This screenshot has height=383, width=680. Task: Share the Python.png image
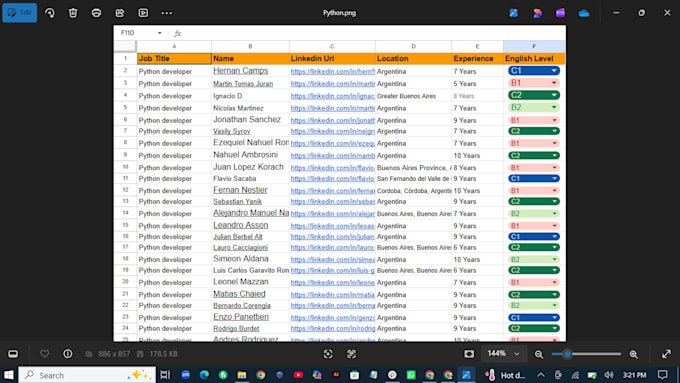click(120, 13)
